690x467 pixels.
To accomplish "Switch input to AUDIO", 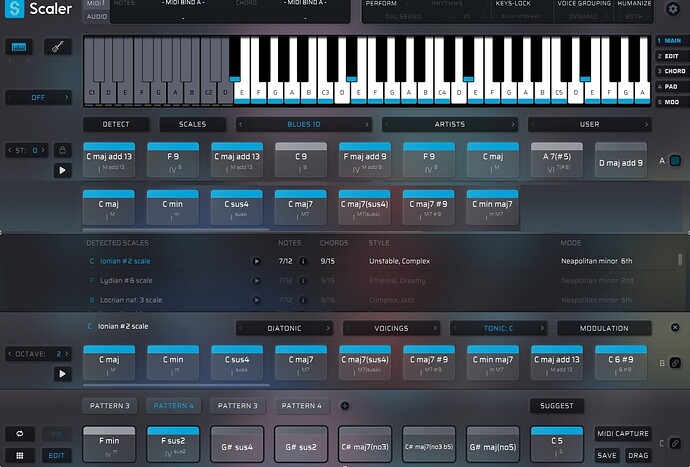I will click(x=96, y=17).
